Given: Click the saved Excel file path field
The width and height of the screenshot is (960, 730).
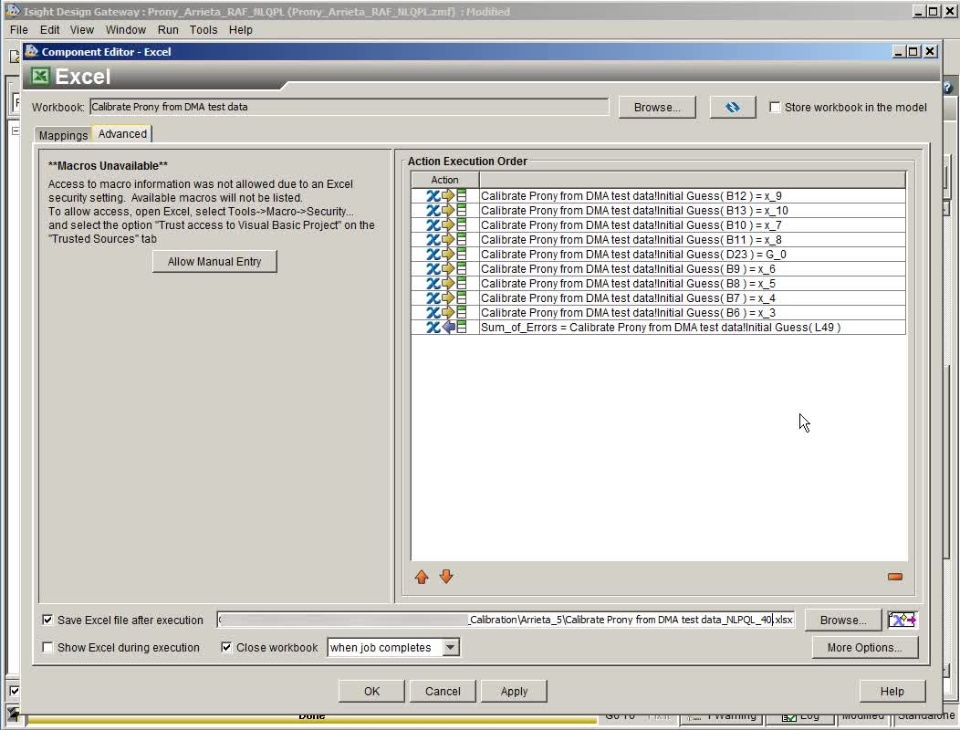Looking at the screenshot, I should 506,620.
